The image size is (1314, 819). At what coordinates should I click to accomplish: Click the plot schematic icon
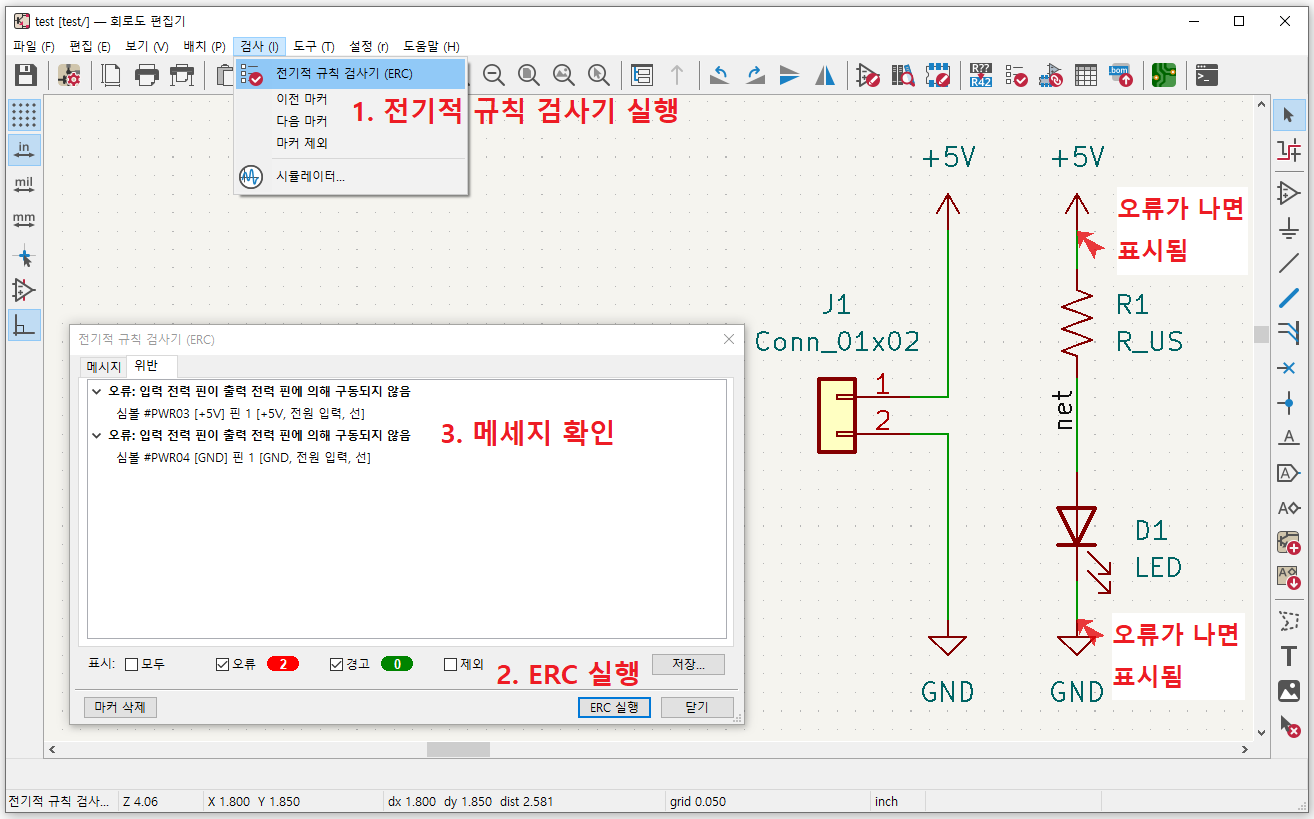pyautogui.click(x=182, y=75)
